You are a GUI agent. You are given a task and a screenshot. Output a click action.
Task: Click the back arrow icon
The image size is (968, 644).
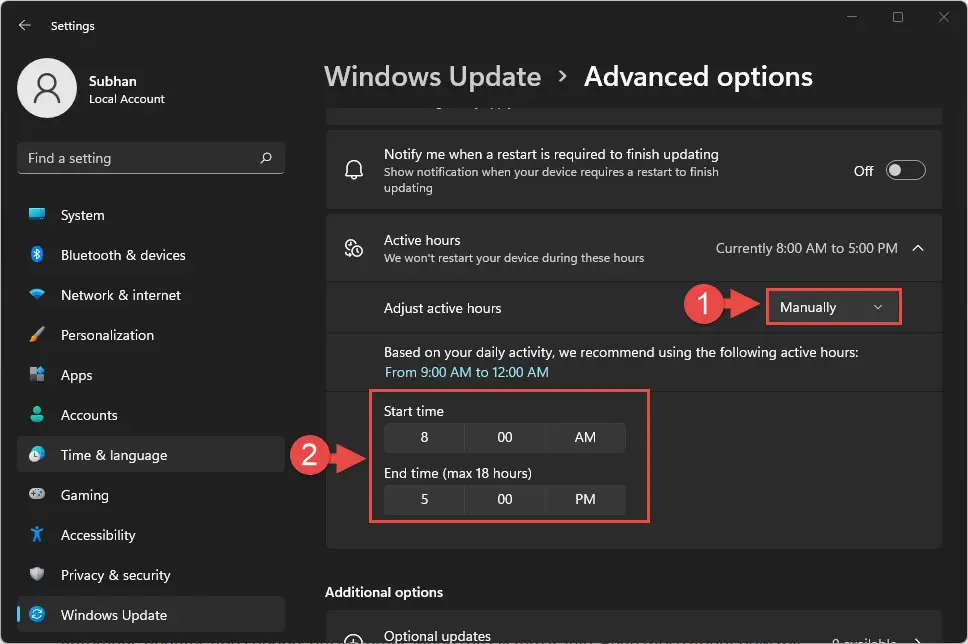[x=25, y=25]
